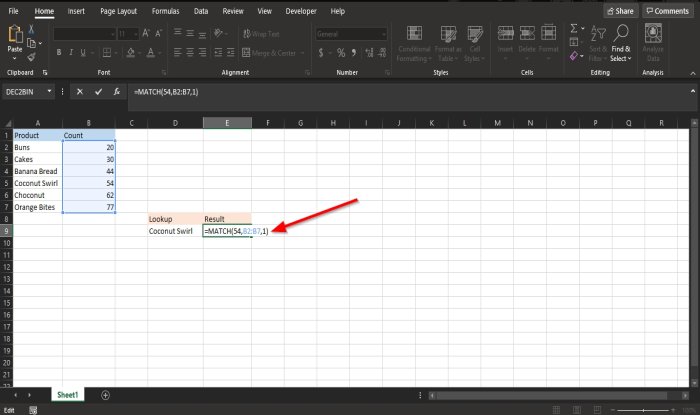The height and width of the screenshot is (415, 700).
Task: Open Number Format dialog launcher
Action: click(387, 72)
